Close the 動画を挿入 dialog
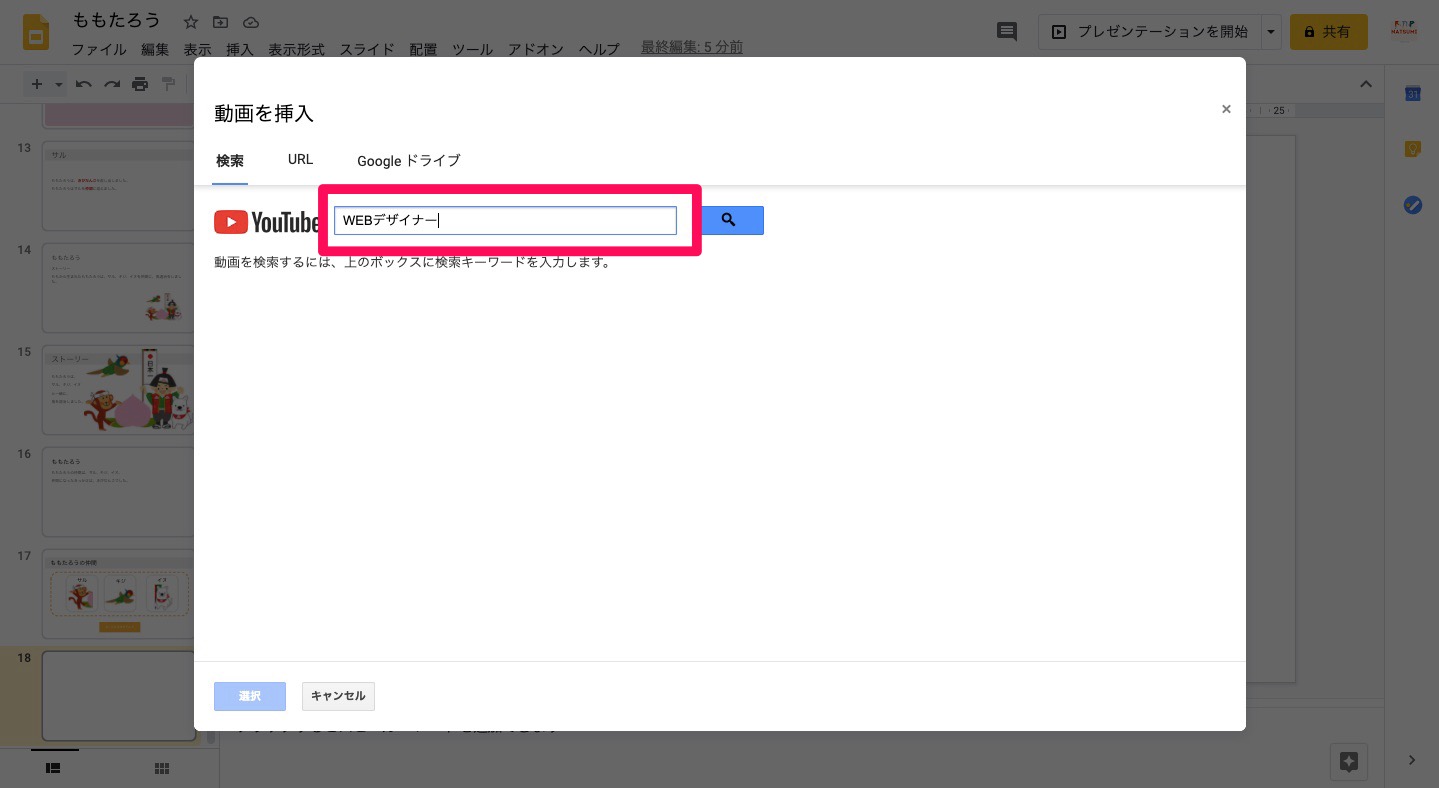1439x788 pixels. click(1226, 109)
